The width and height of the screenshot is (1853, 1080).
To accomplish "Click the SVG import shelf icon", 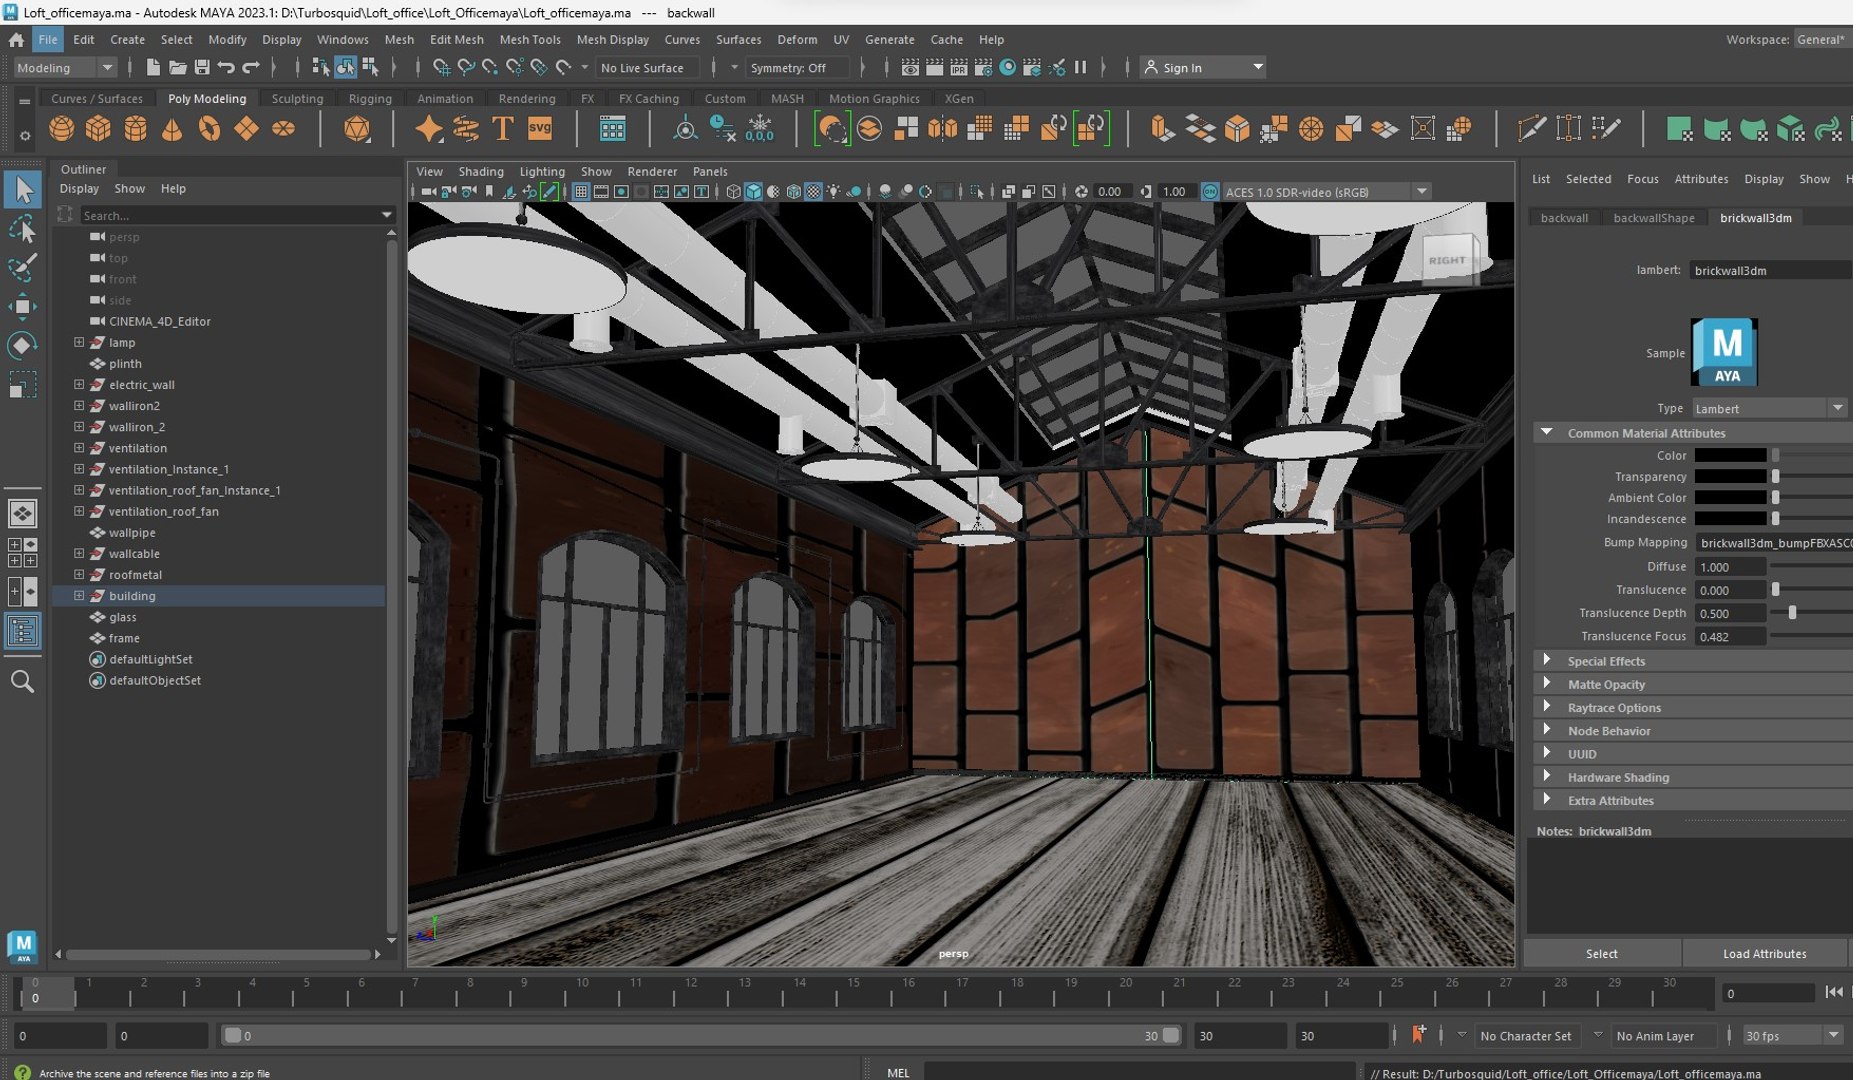I will click(540, 129).
